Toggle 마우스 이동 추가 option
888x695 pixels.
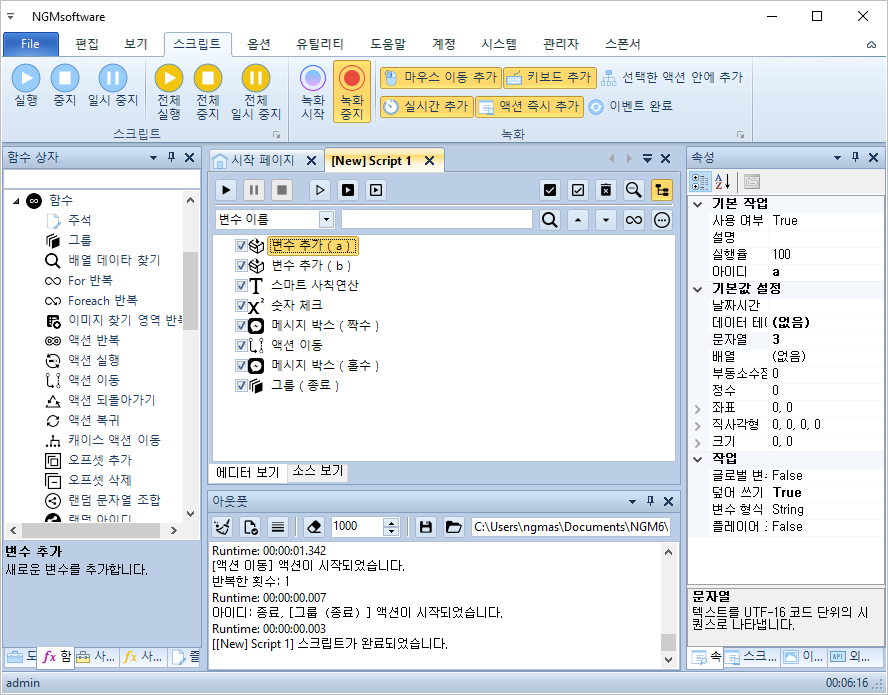click(x=441, y=78)
